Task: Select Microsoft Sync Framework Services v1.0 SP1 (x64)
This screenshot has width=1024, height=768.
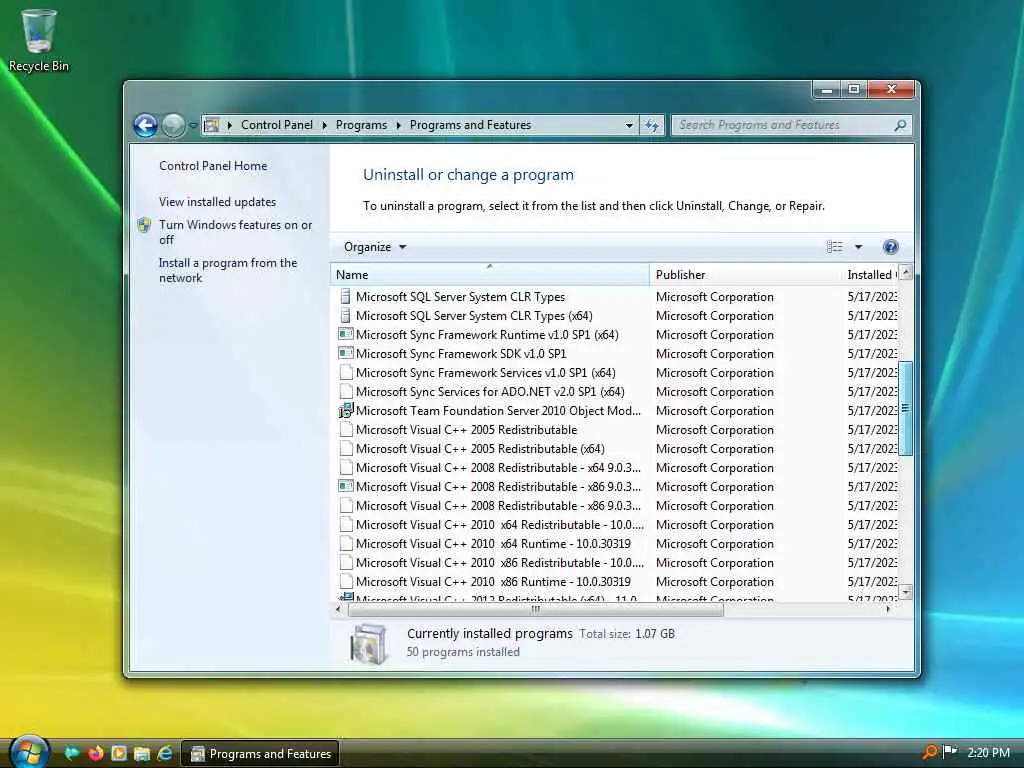Action: click(615, 372)
